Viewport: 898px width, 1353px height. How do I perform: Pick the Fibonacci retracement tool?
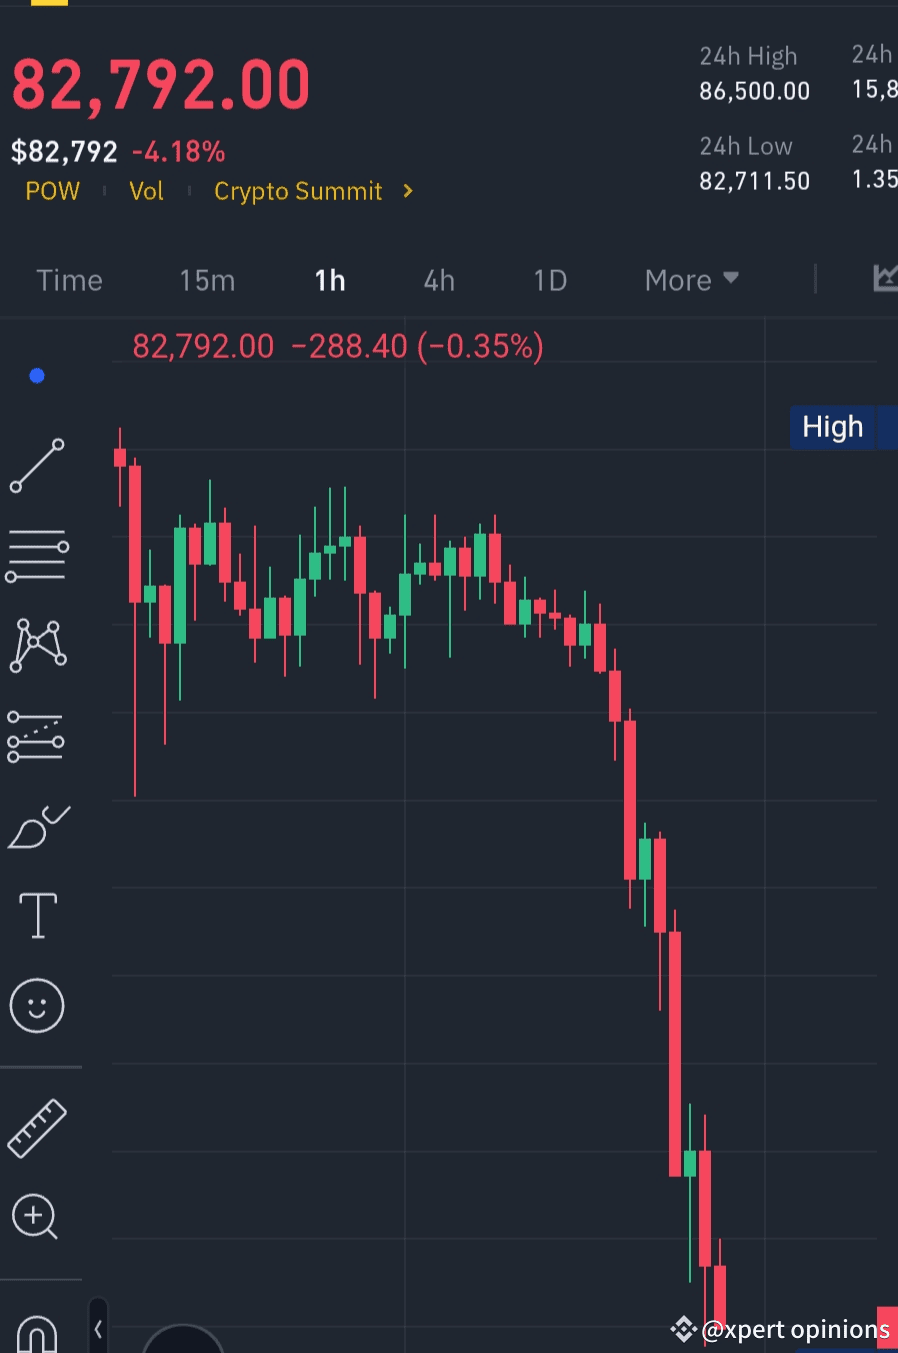36,737
